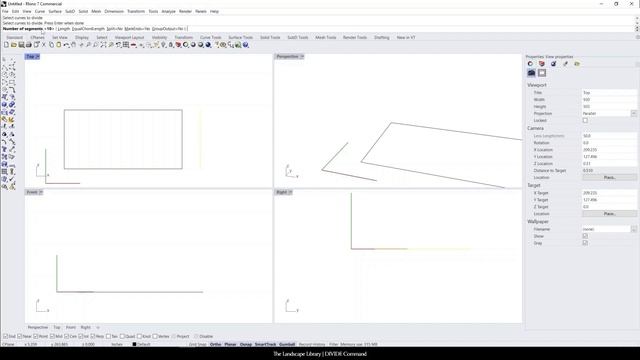Select the Pan view hand icon
The height and width of the screenshot is (360, 640).
pyautogui.click(x=73, y=45)
